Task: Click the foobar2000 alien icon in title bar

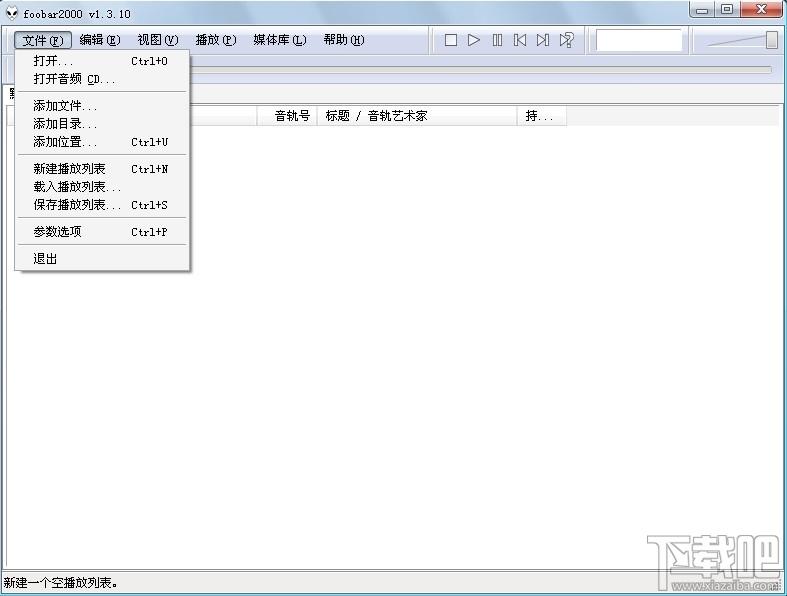Action: pyautogui.click(x=12, y=13)
